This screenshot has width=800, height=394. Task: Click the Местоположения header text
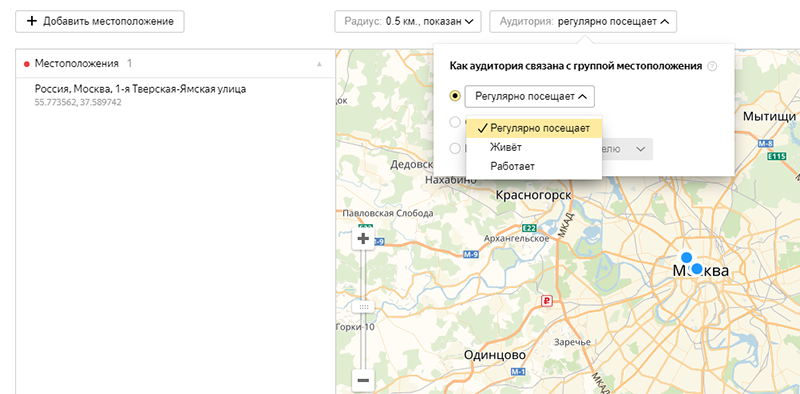[77, 64]
